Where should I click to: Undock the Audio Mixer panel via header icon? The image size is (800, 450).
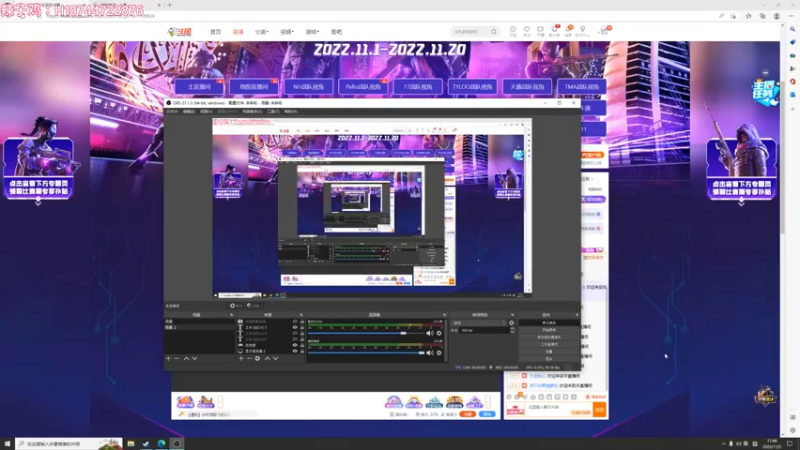pyautogui.click(x=444, y=315)
